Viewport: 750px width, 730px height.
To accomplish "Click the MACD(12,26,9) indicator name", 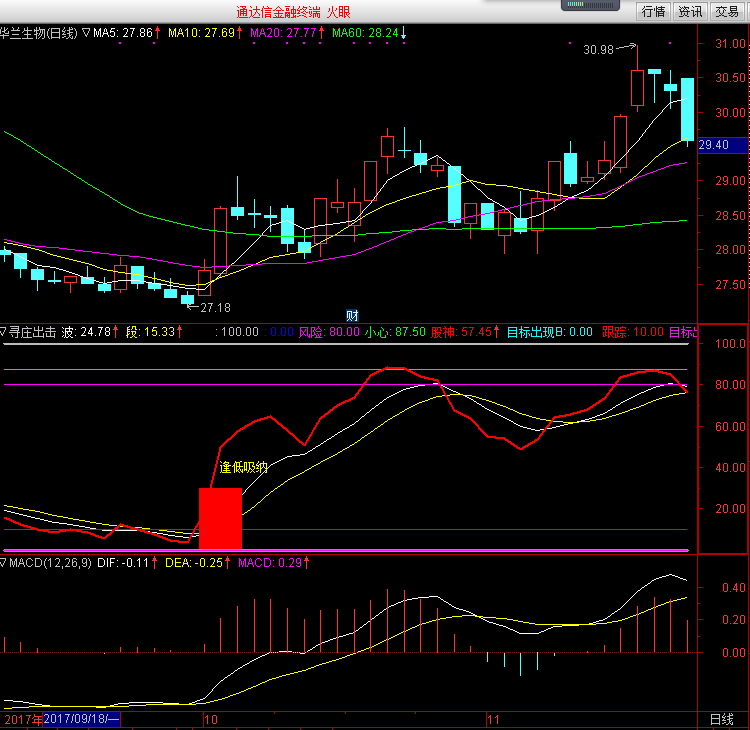I will pos(50,563).
